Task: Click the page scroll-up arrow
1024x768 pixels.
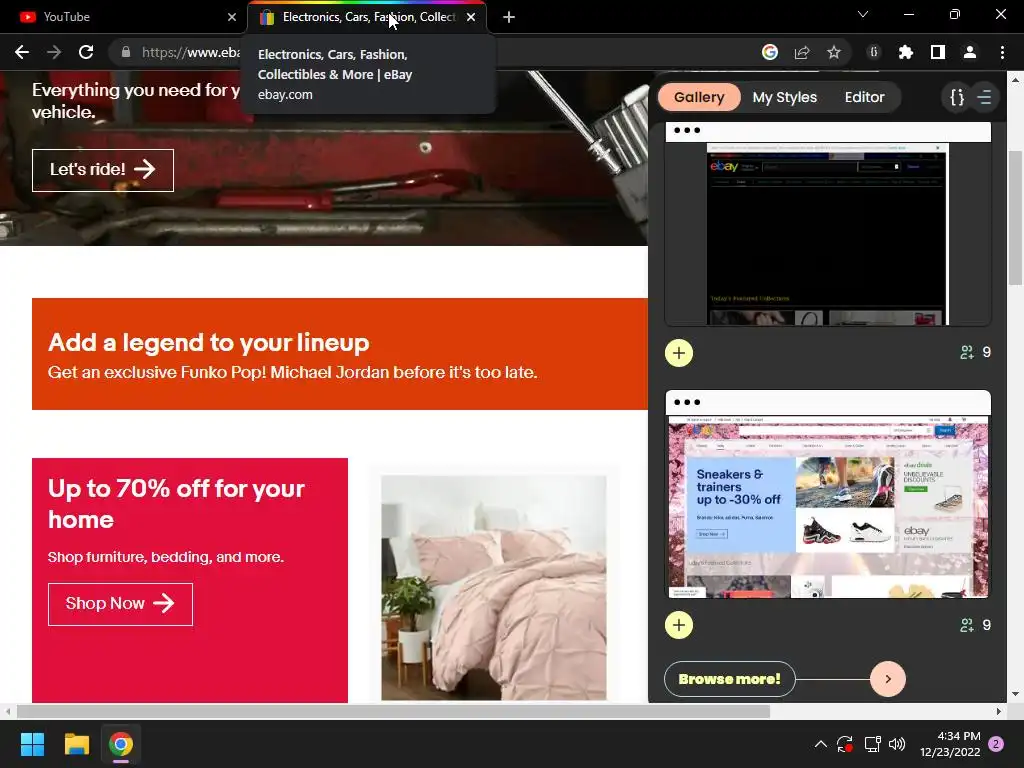Action: pos(1015,80)
